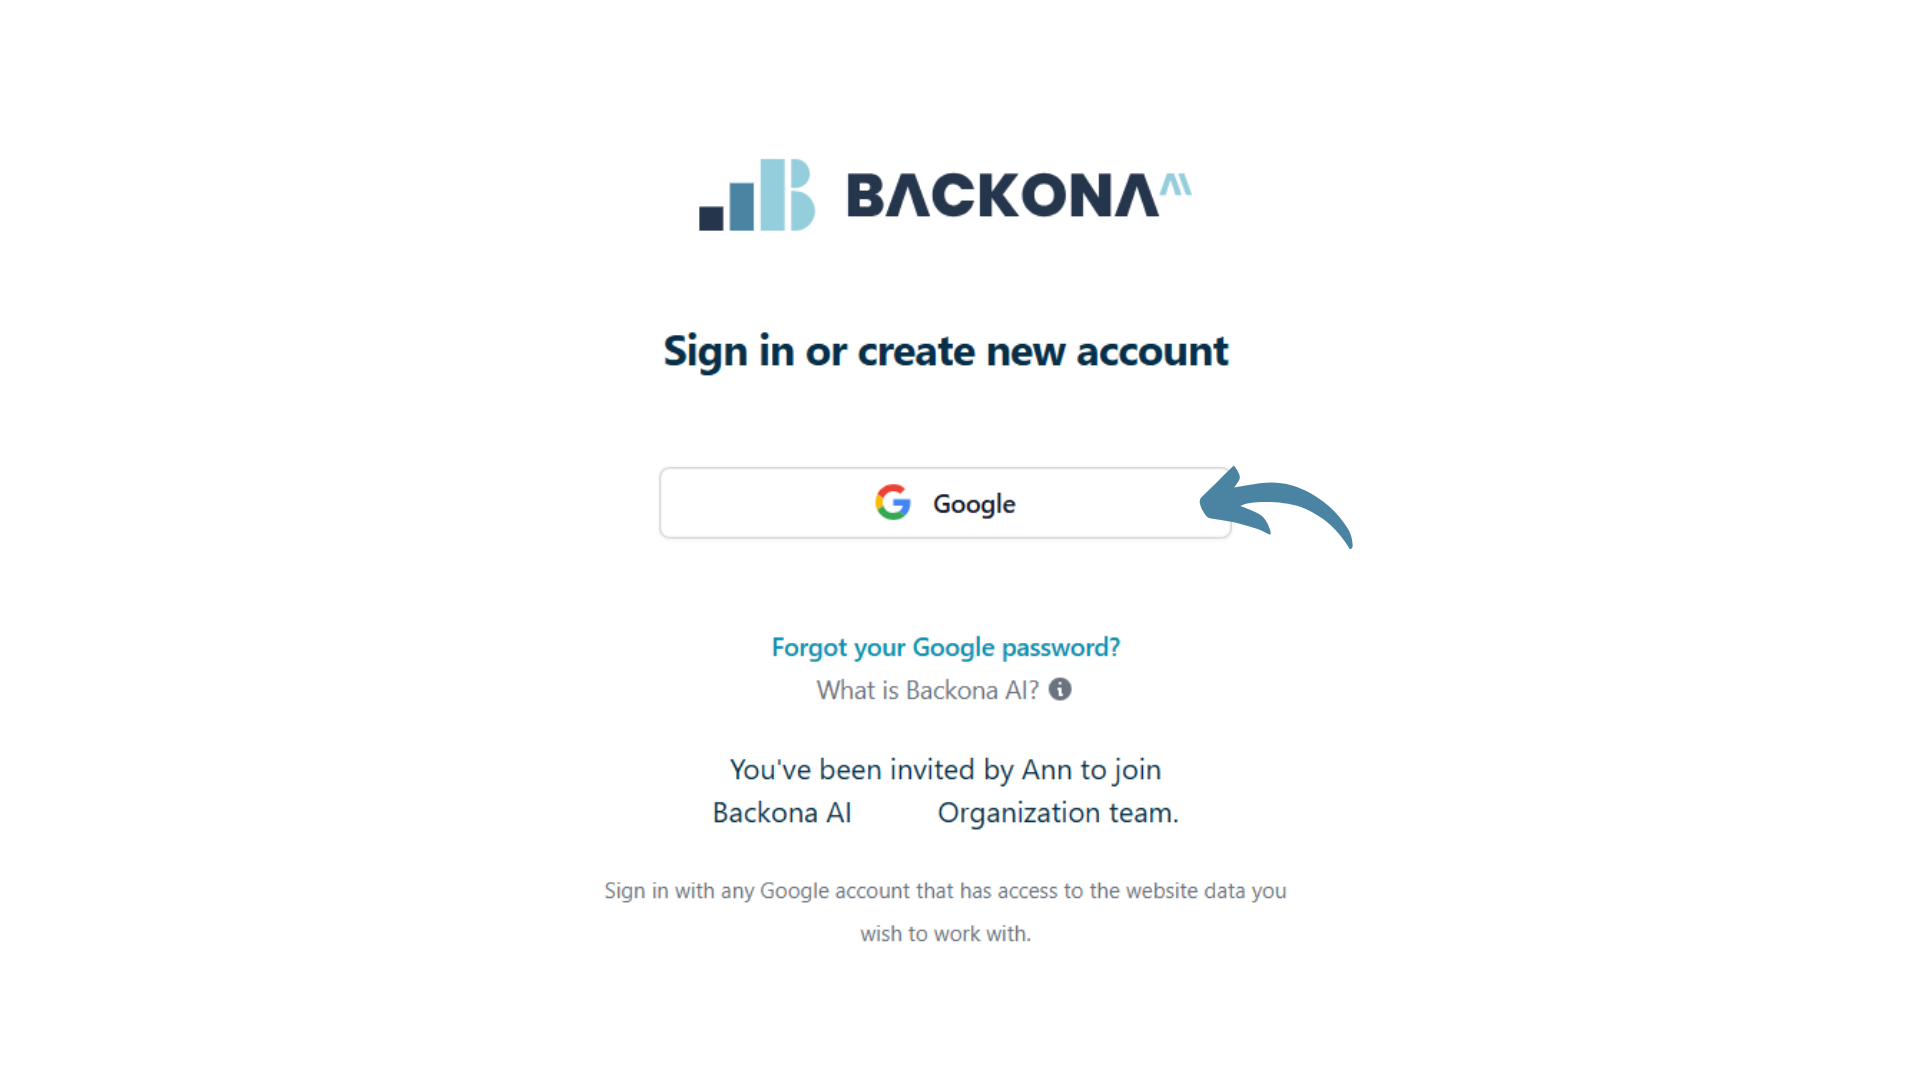Click the Backona bar-chart logo icon
1920x1080 pixels.
click(x=757, y=195)
